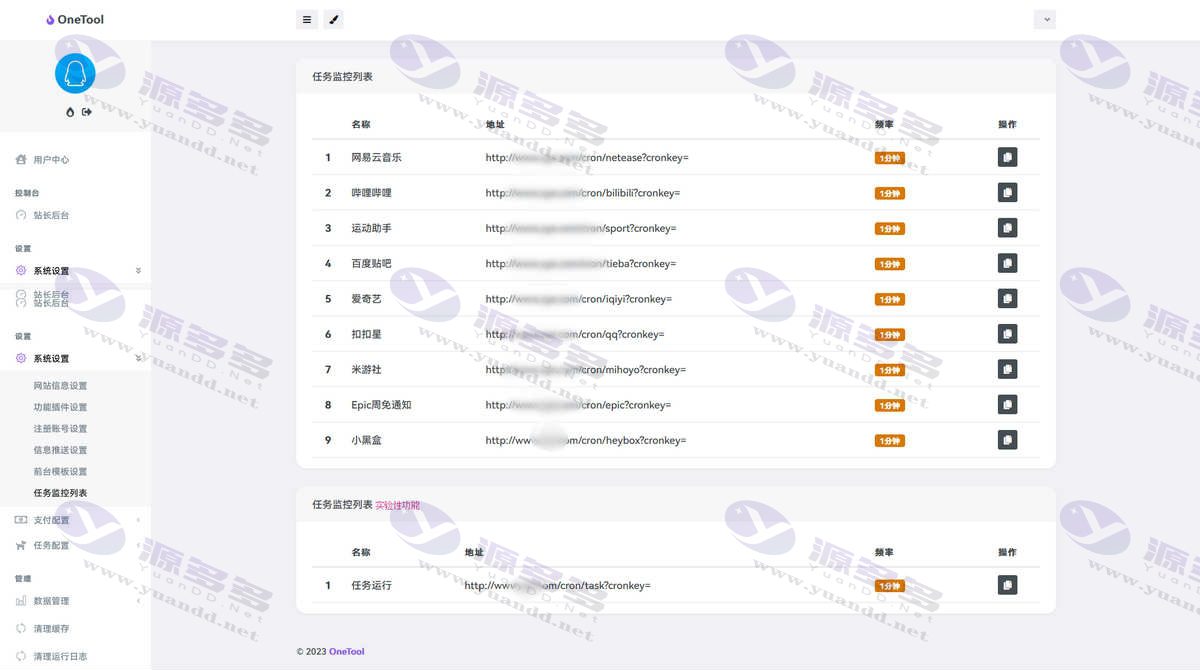The width and height of the screenshot is (1200, 670).
Task: Open 信息推送设置 submenu item
Action: coord(60,450)
